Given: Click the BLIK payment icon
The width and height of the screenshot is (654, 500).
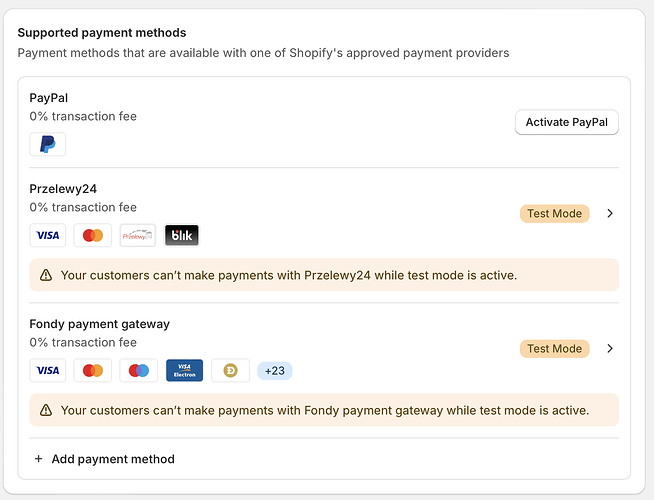Looking at the screenshot, I should (x=182, y=235).
